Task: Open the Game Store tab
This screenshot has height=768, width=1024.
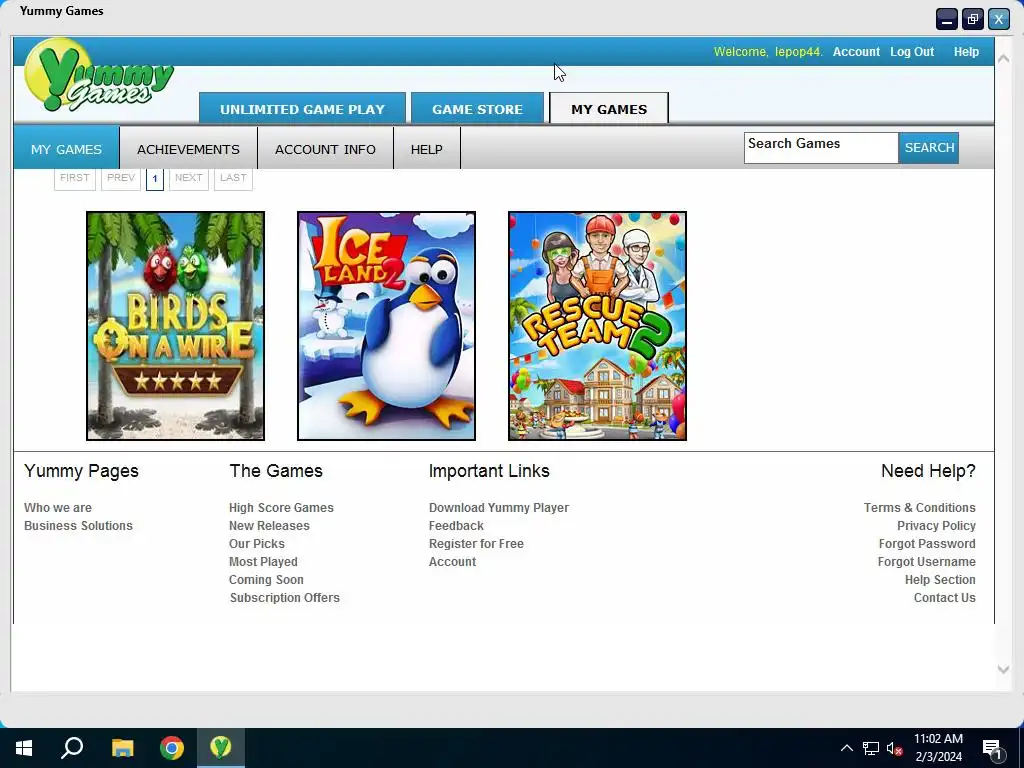Action: (477, 108)
